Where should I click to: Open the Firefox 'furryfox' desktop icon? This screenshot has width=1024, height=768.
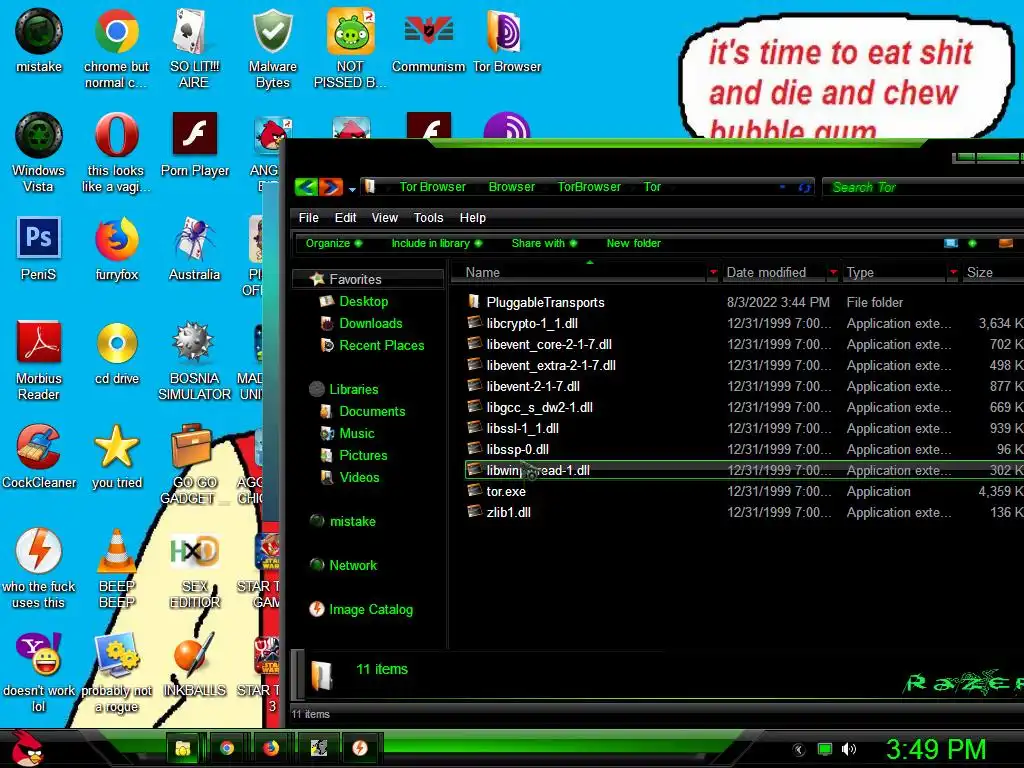point(116,249)
